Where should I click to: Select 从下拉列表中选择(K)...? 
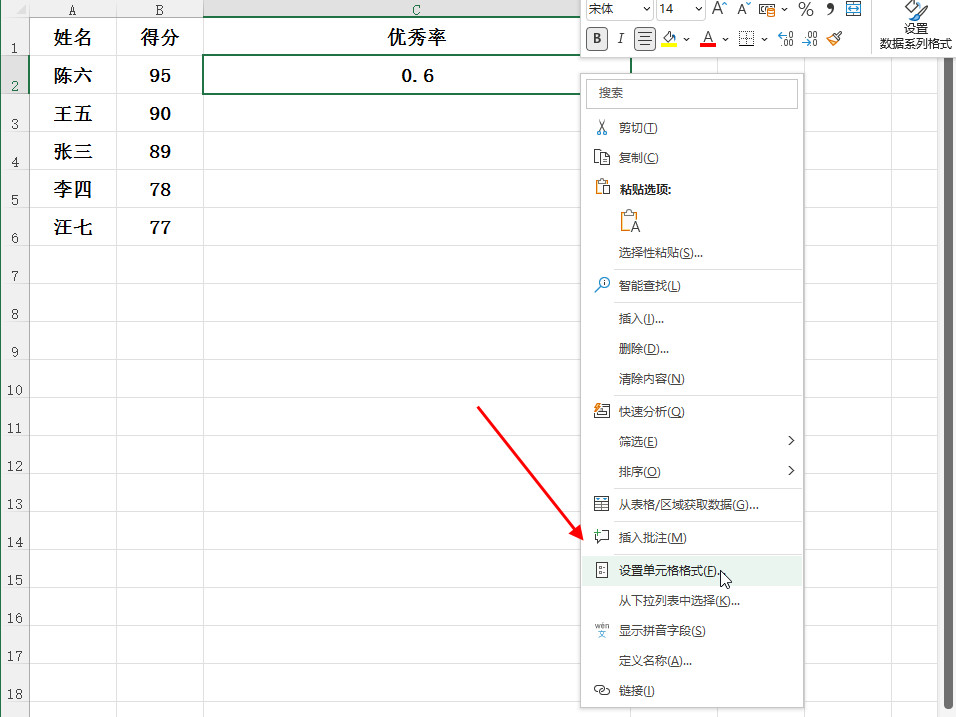(x=691, y=601)
